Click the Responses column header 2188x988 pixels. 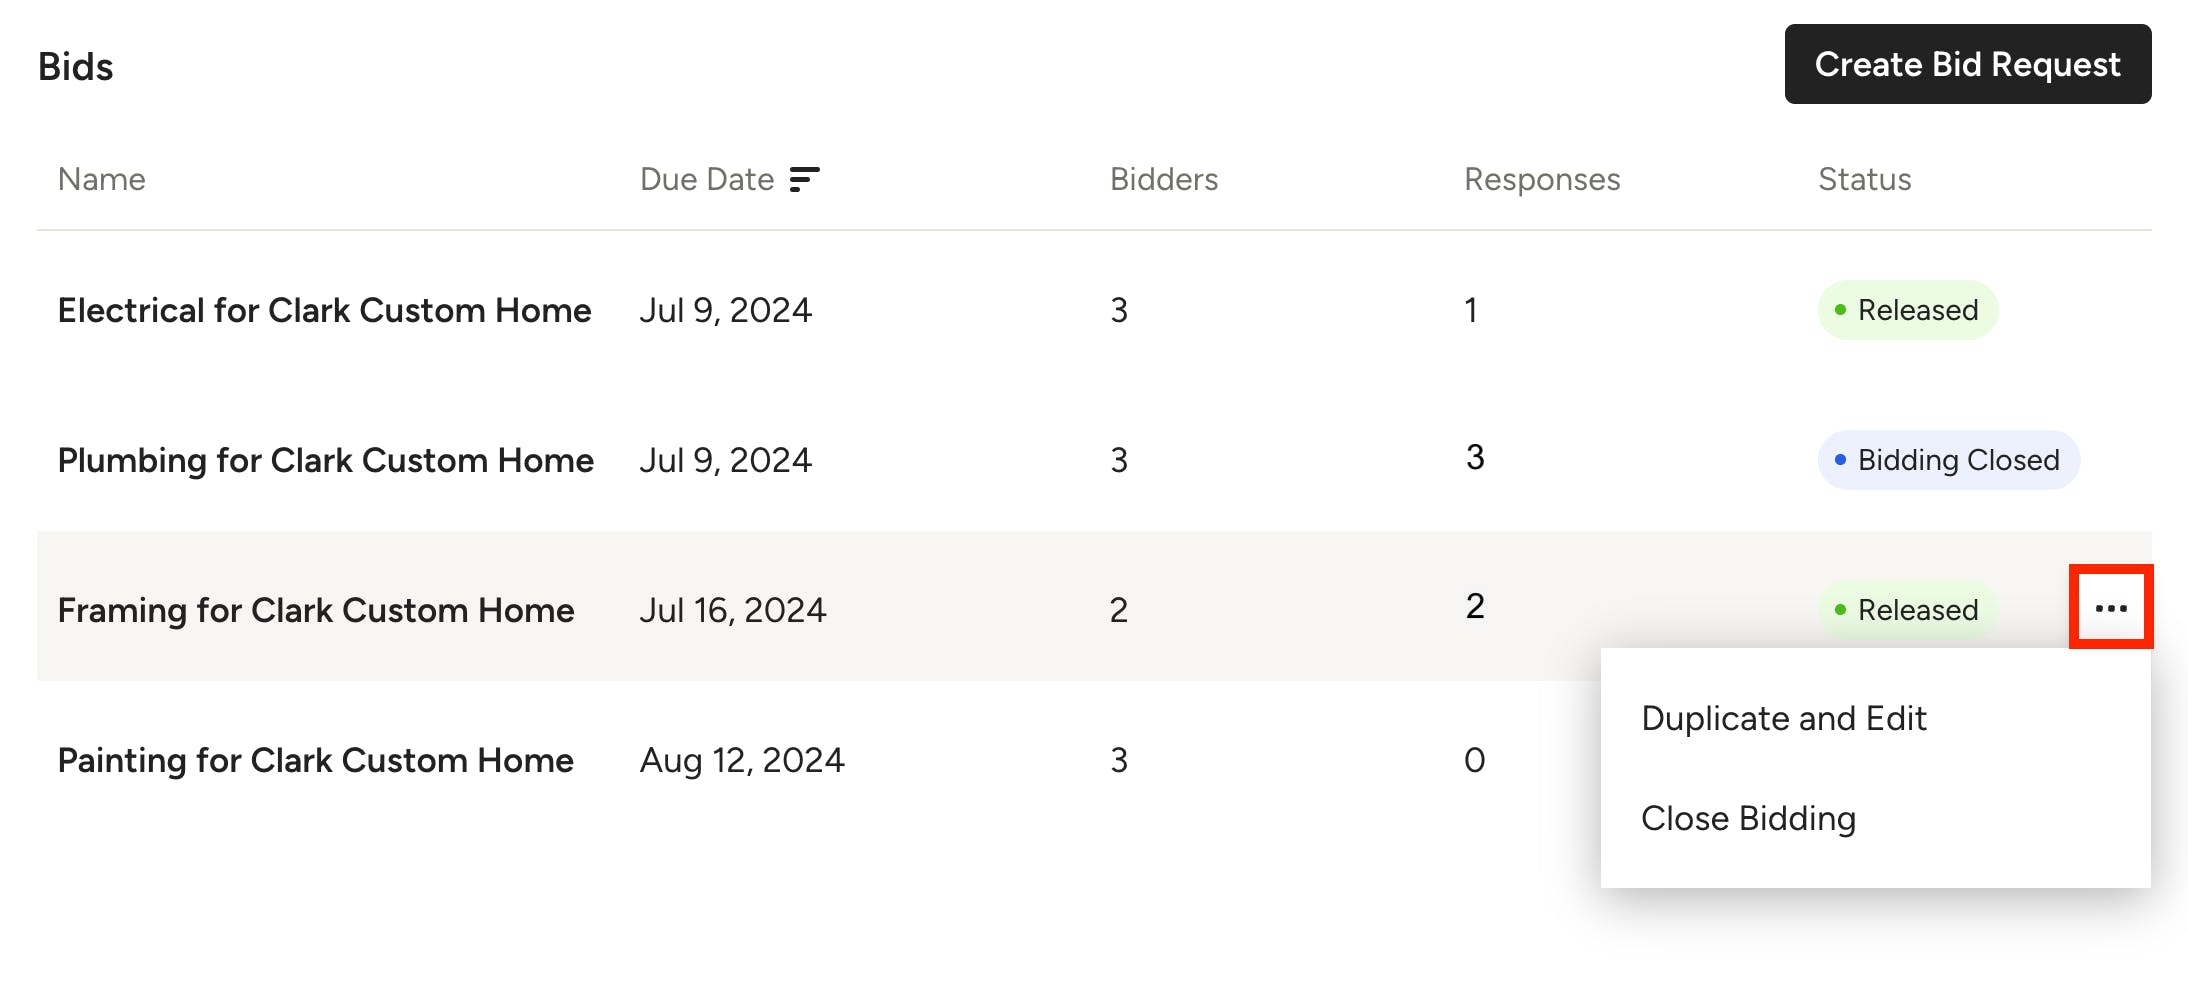tap(1542, 179)
